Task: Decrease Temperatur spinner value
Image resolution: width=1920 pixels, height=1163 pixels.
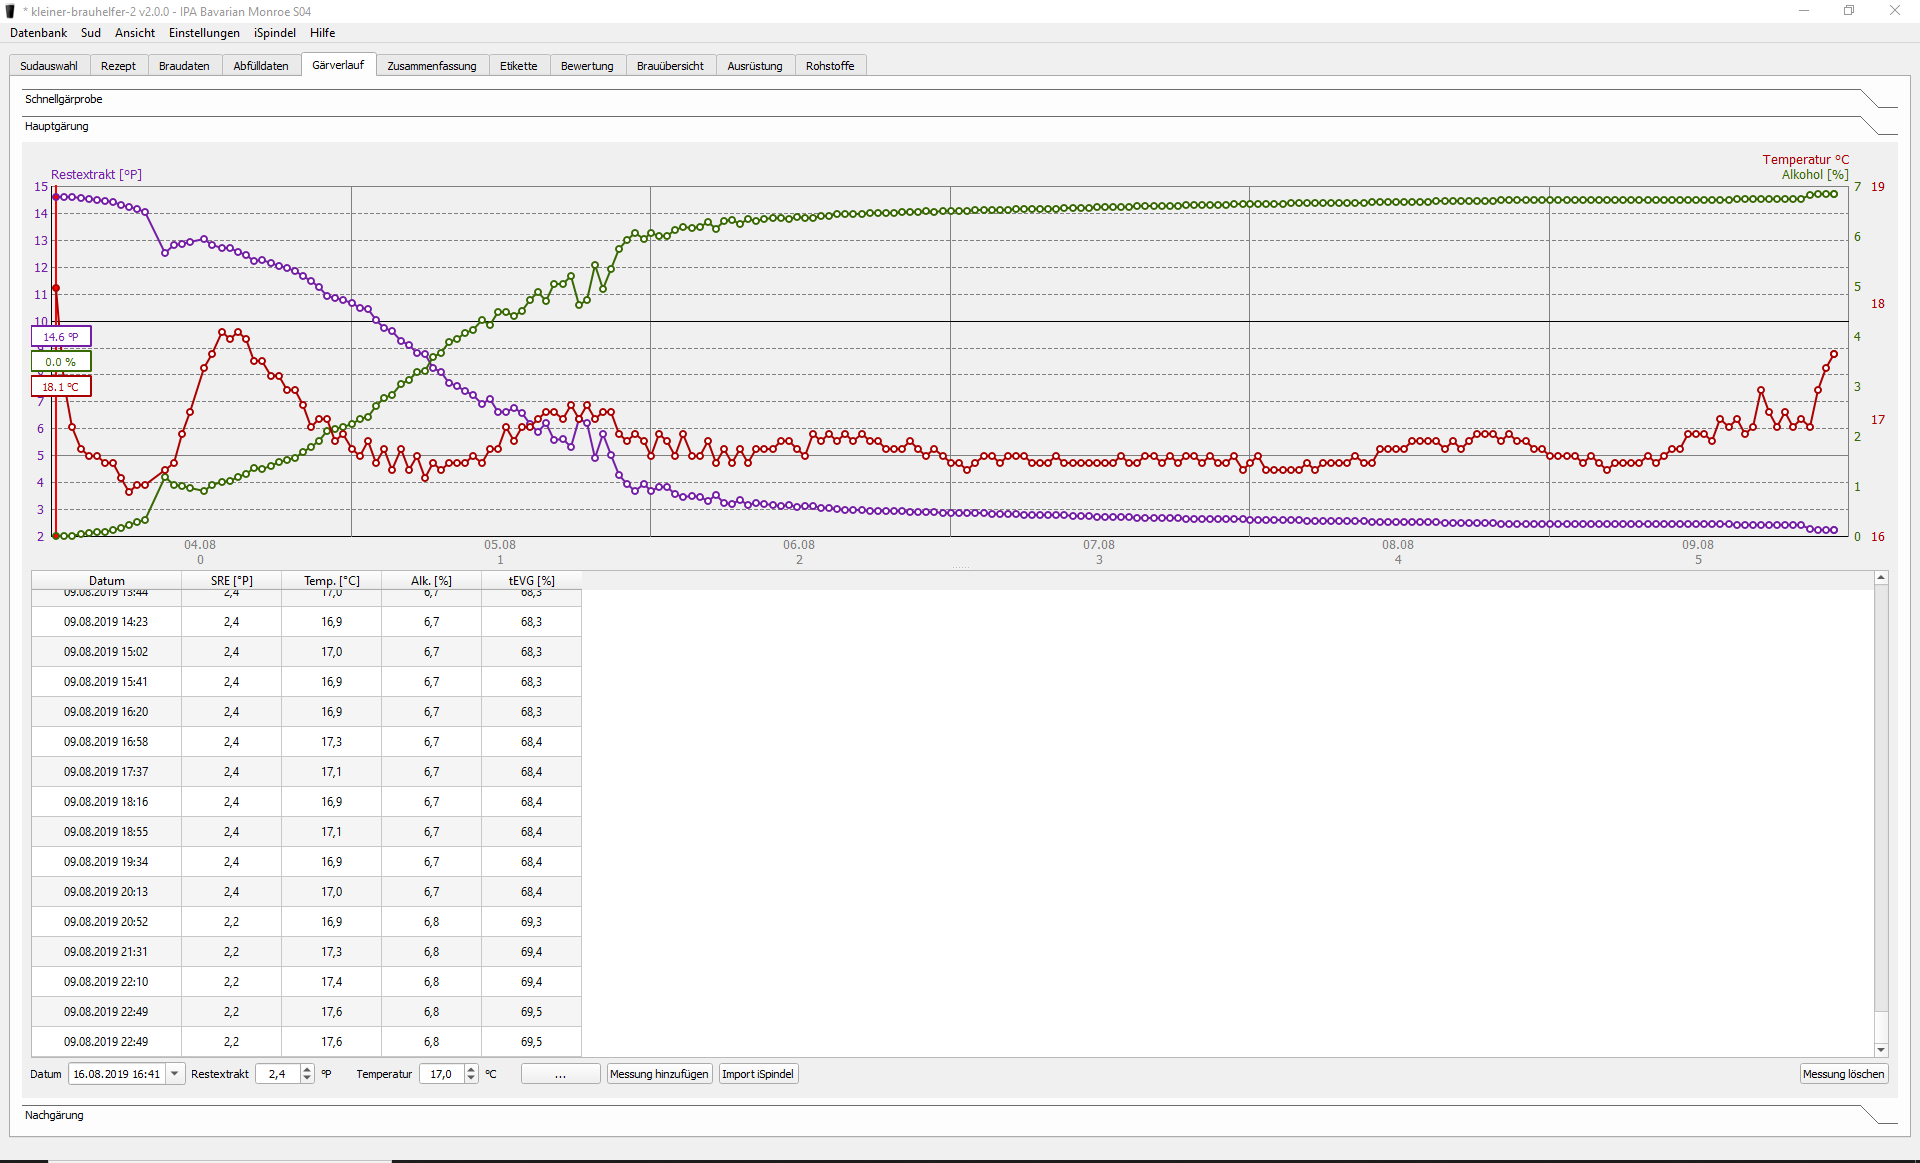Action: tap(471, 1079)
